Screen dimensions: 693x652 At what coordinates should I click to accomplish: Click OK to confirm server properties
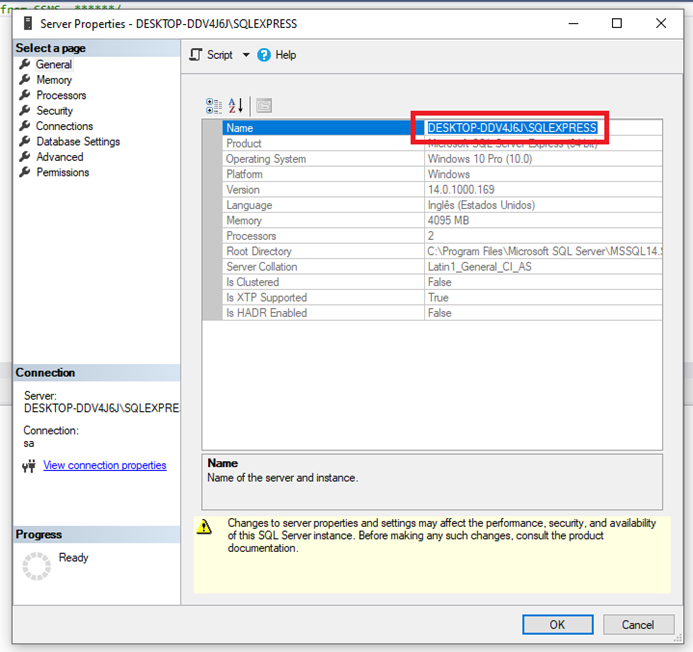coord(558,625)
